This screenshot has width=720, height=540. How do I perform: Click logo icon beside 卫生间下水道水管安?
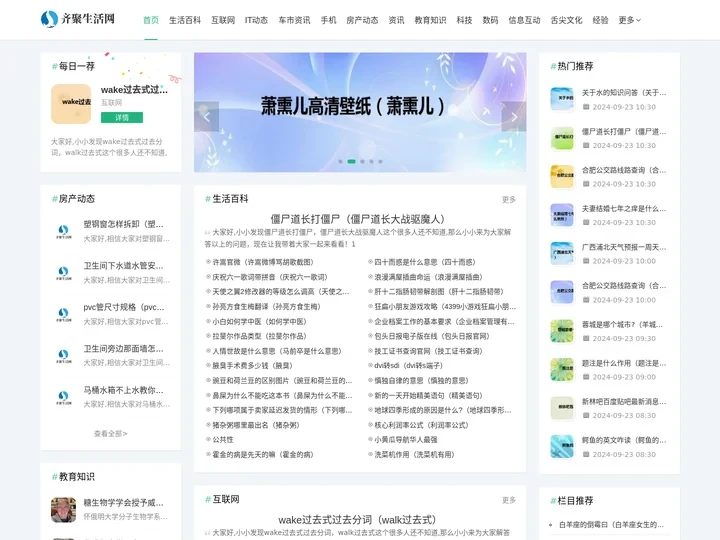click(x=63, y=273)
